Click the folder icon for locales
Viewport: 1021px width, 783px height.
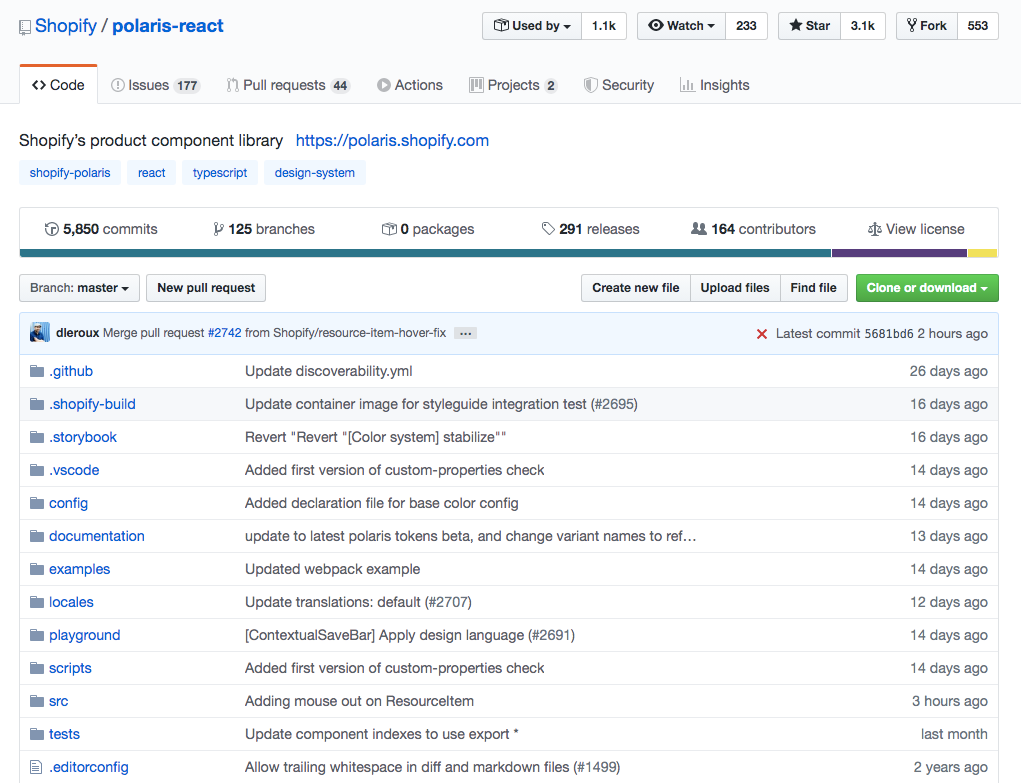[37, 603]
